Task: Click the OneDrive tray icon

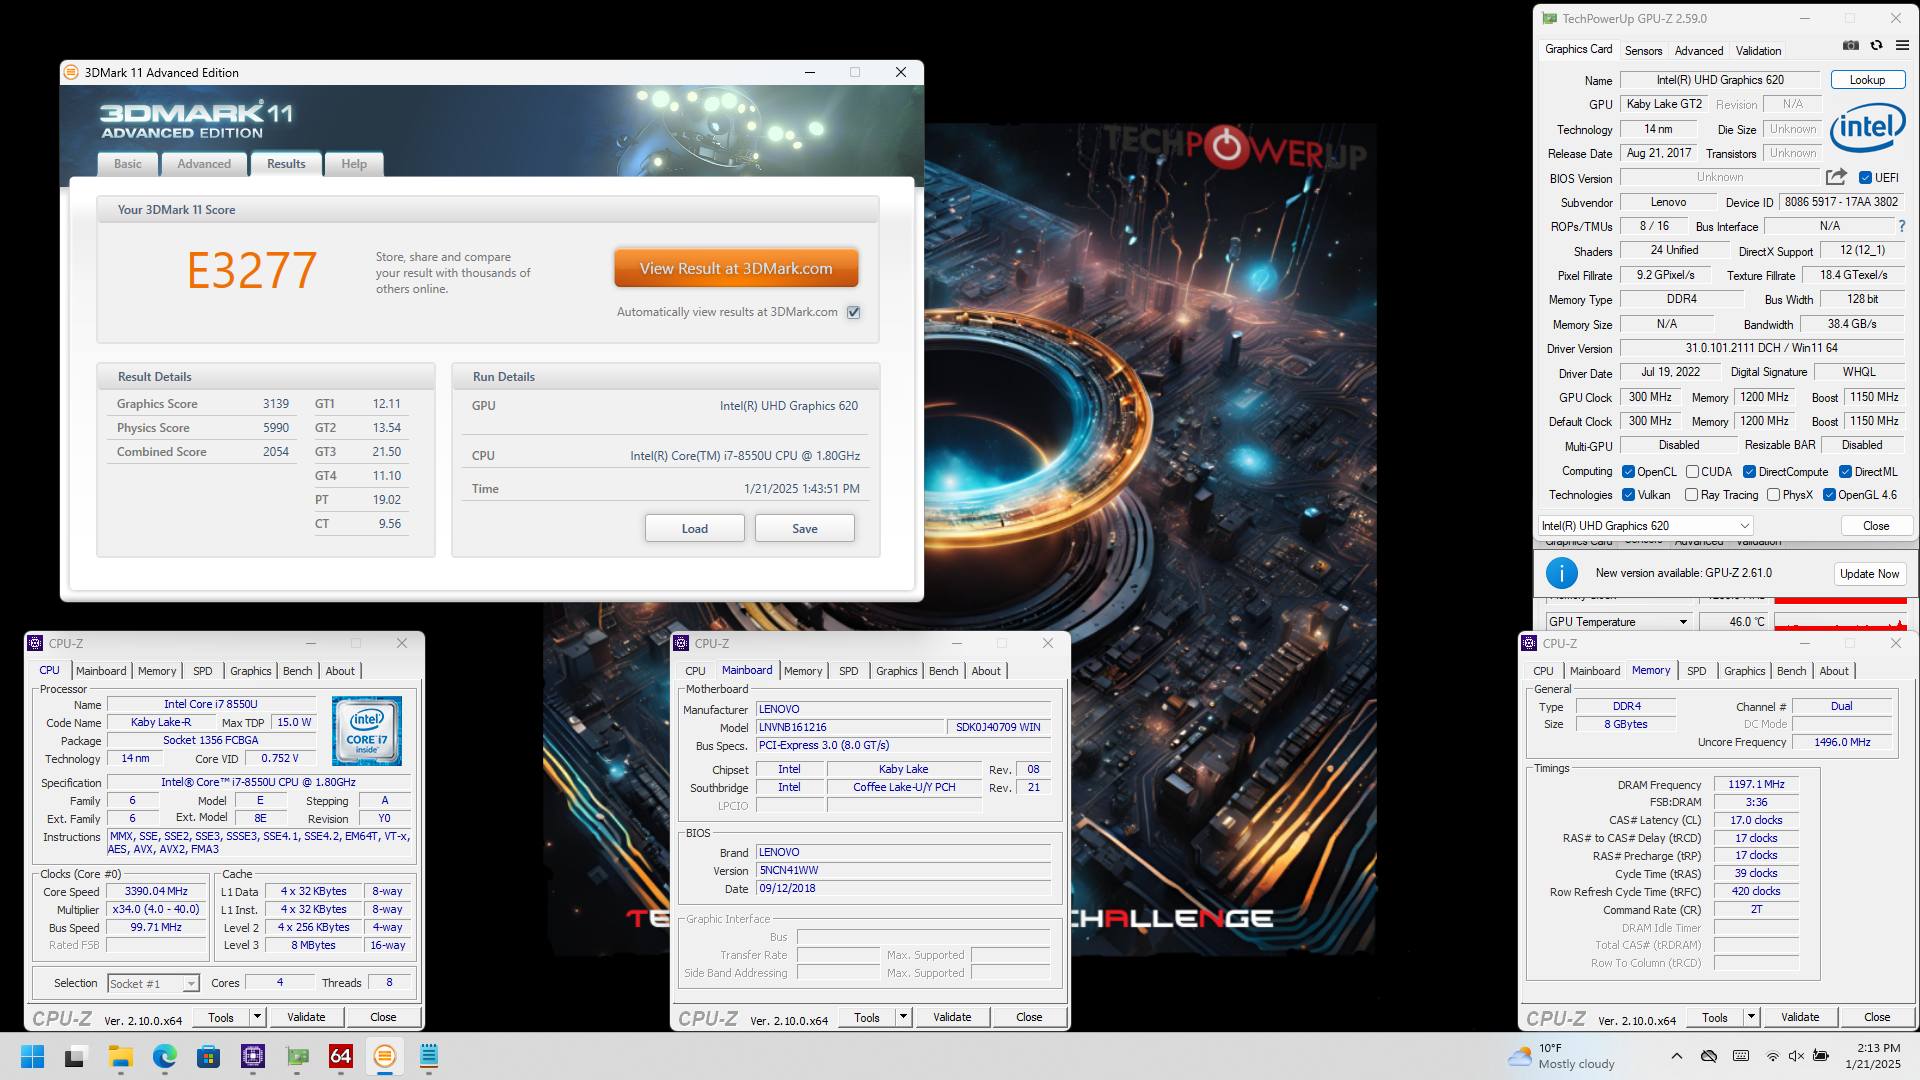Action: coord(1709,1056)
